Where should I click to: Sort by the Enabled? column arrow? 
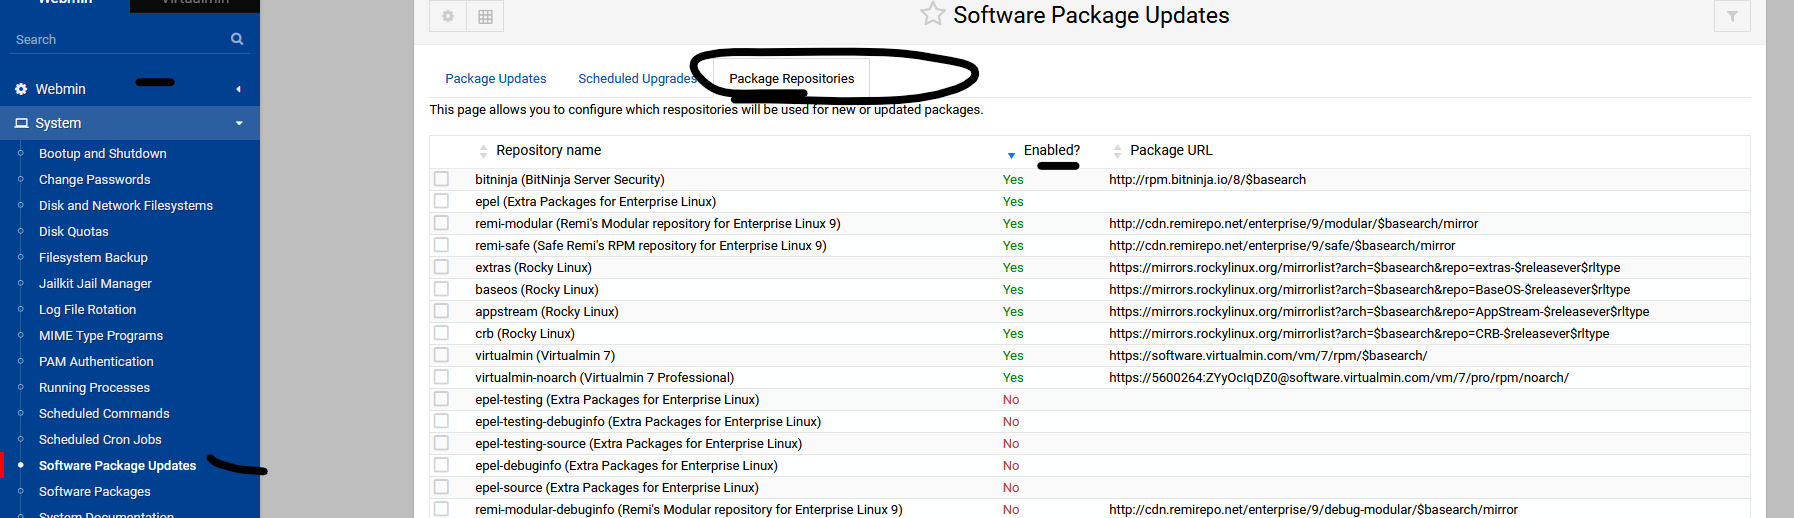[x=1011, y=154]
